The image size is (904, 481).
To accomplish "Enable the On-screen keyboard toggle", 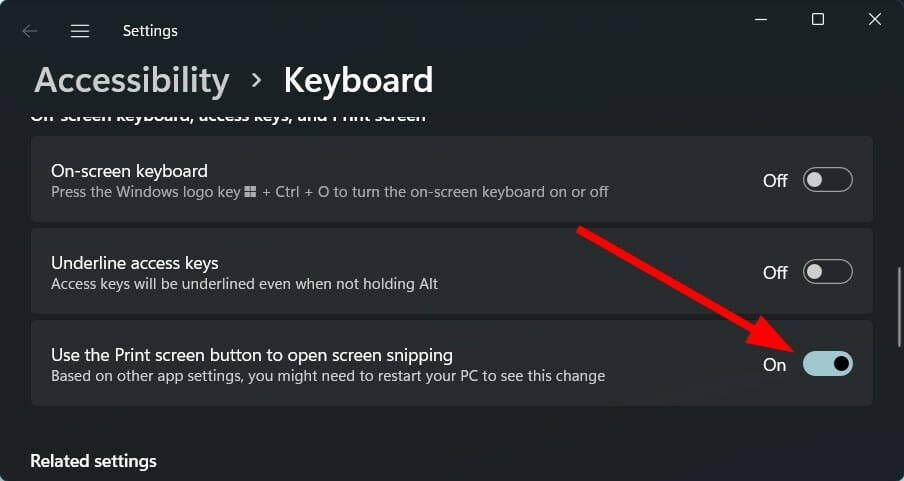I will [x=827, y=180].
